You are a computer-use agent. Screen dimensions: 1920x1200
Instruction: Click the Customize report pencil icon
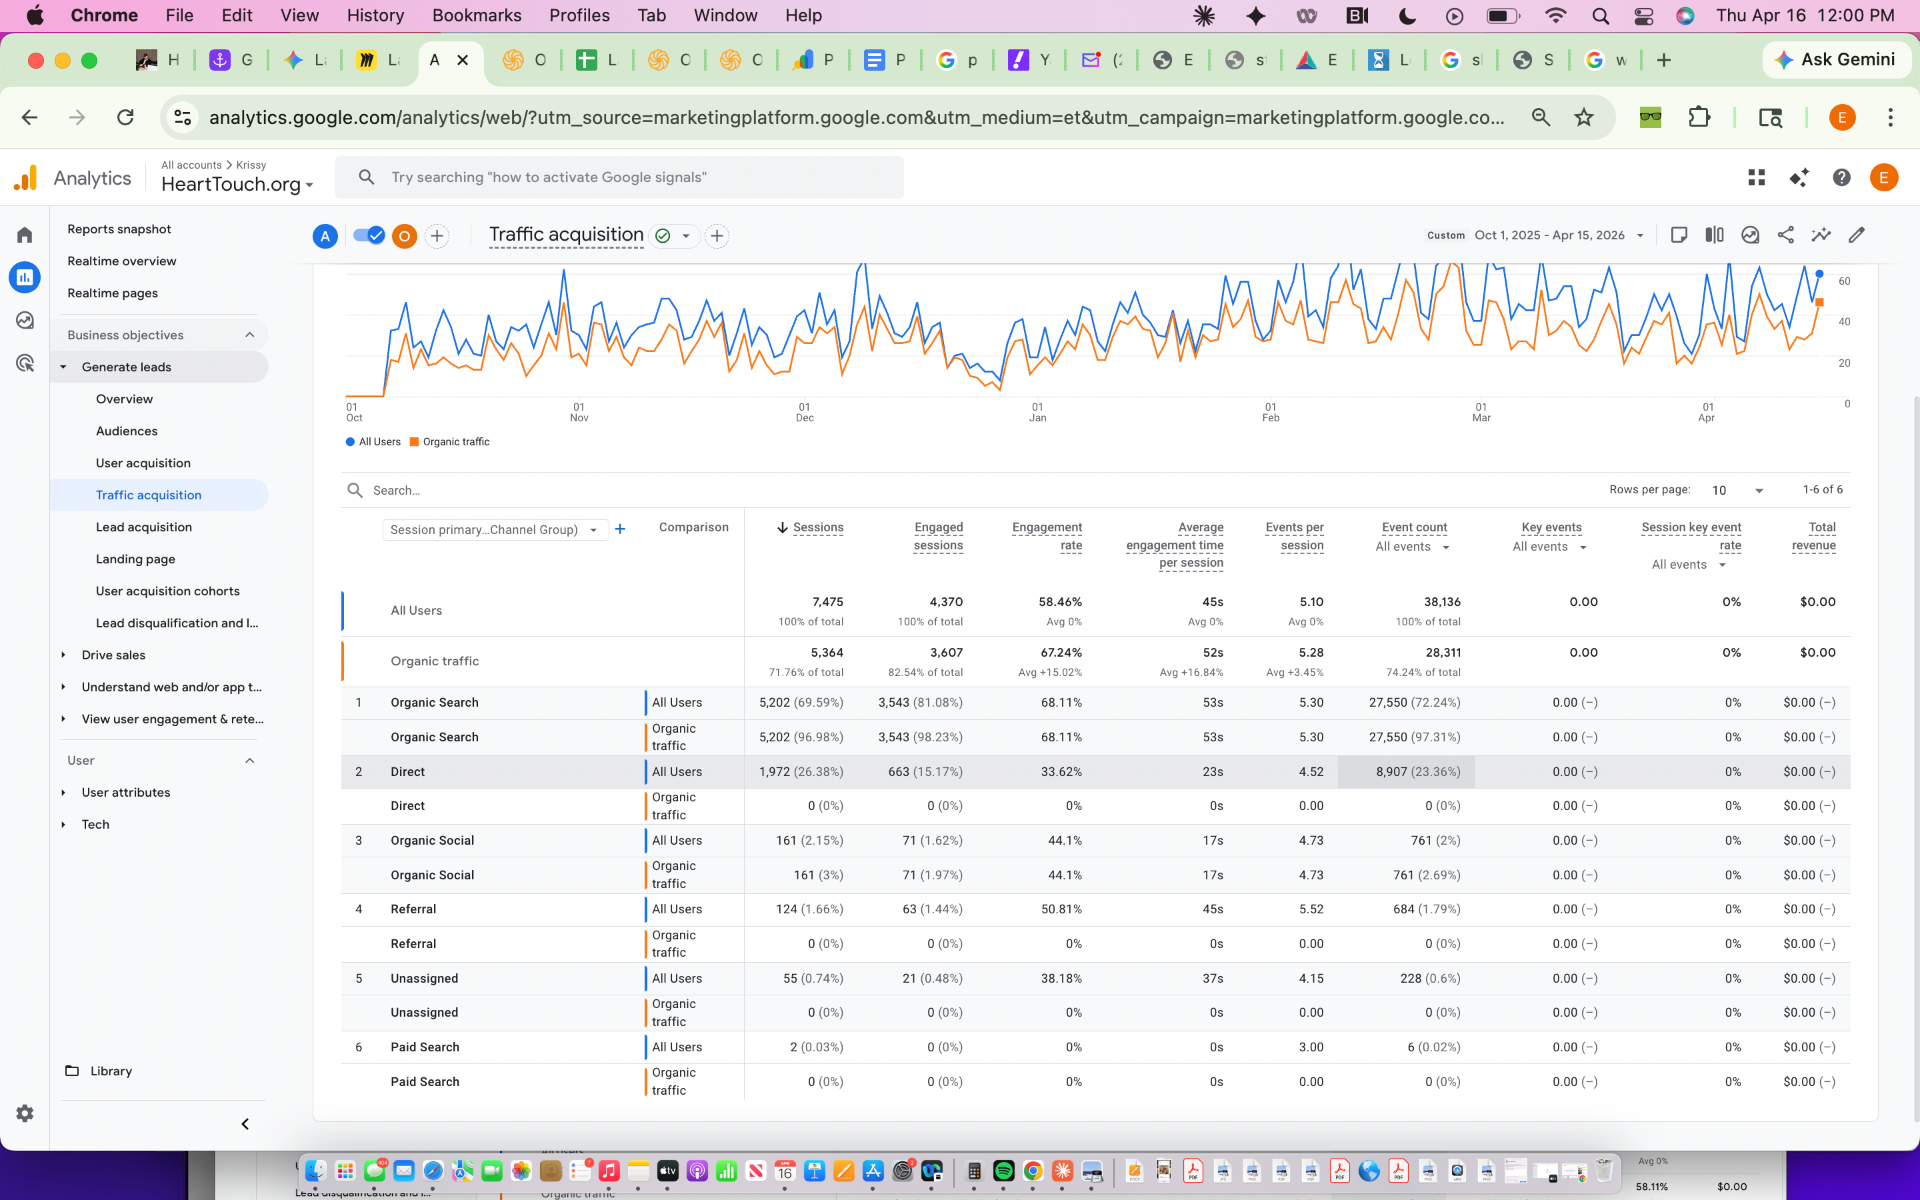coord(1857,235)
